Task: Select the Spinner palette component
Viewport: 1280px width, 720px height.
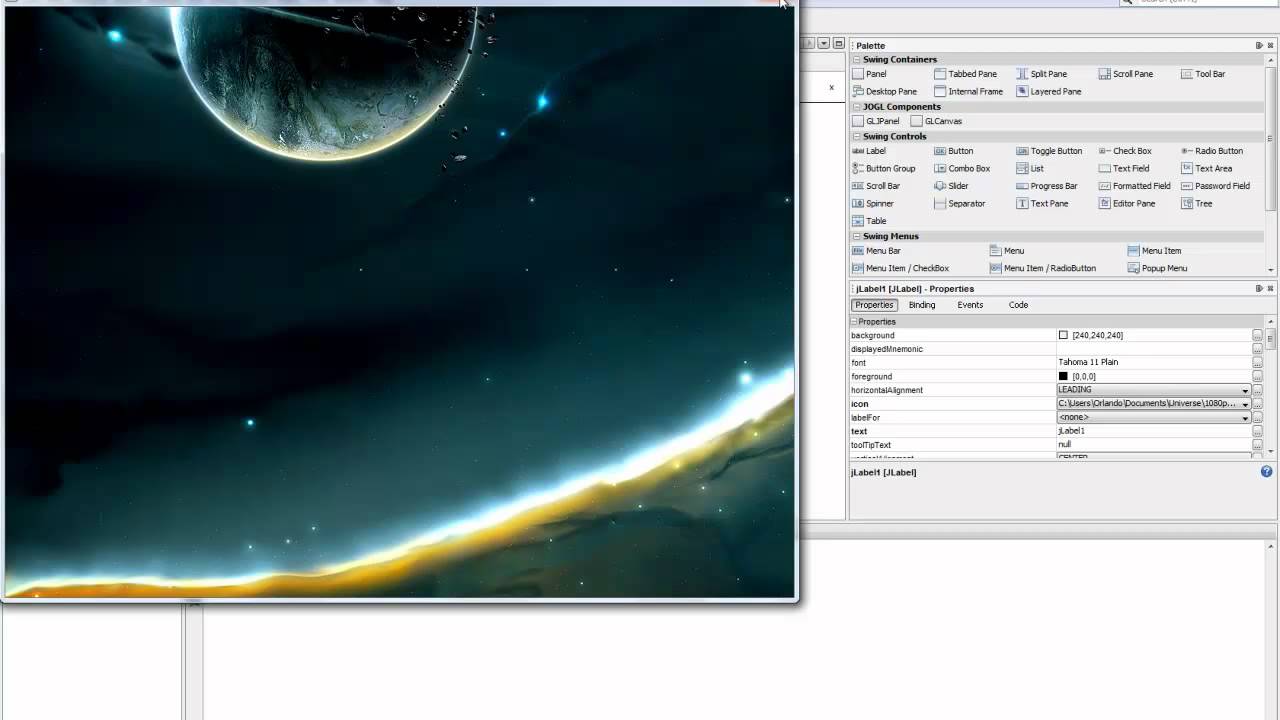Action: tap(872, 203)
